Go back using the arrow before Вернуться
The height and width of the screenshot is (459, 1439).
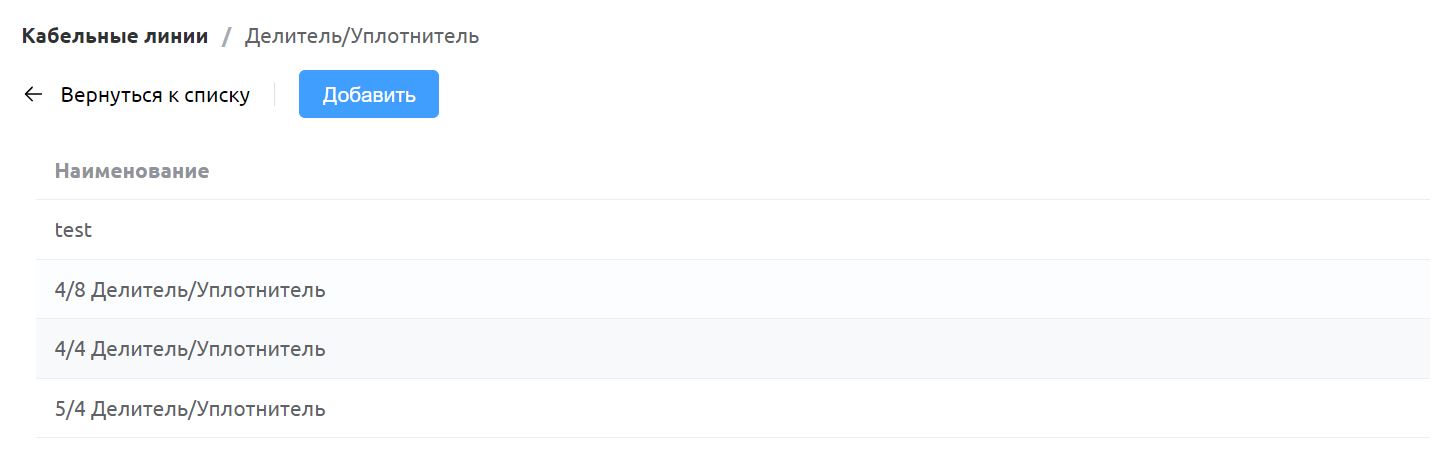coord(33,95)
